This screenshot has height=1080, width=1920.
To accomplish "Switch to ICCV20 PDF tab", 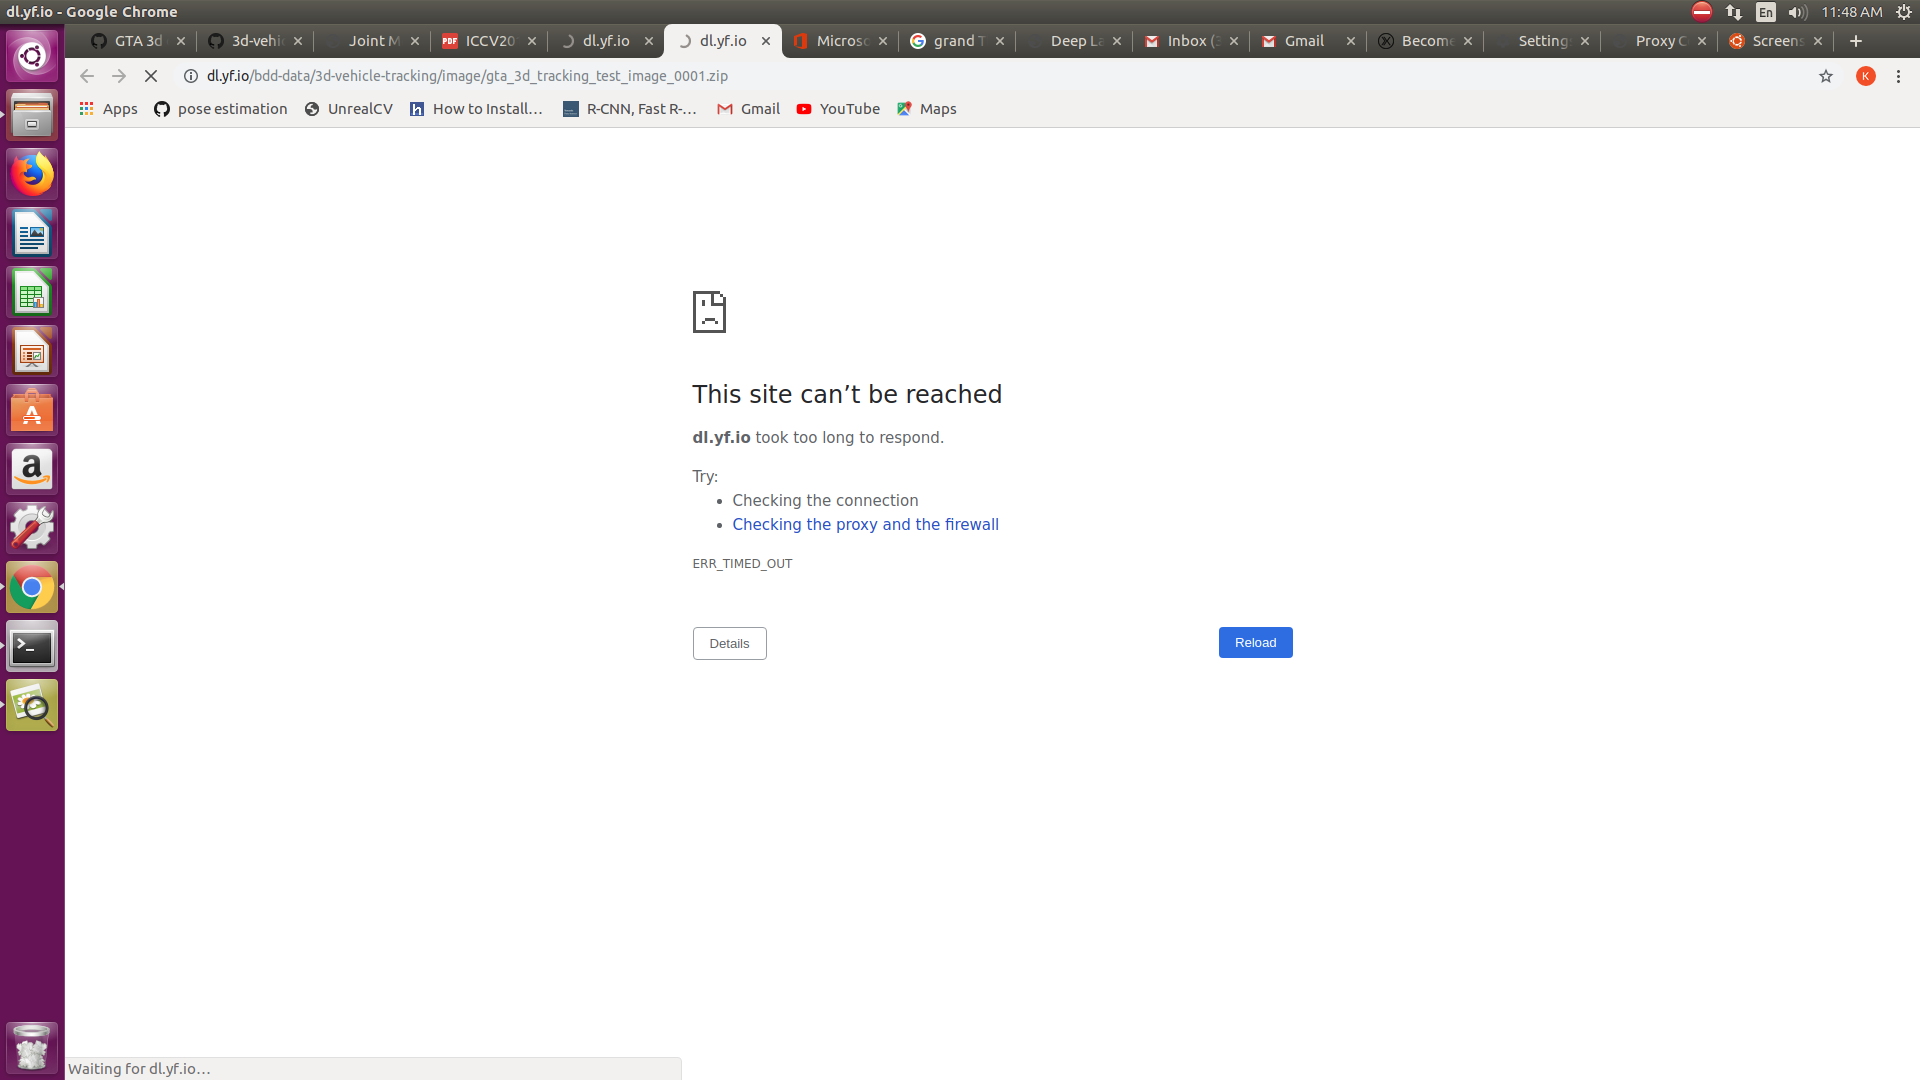I will tap(480, 41).
